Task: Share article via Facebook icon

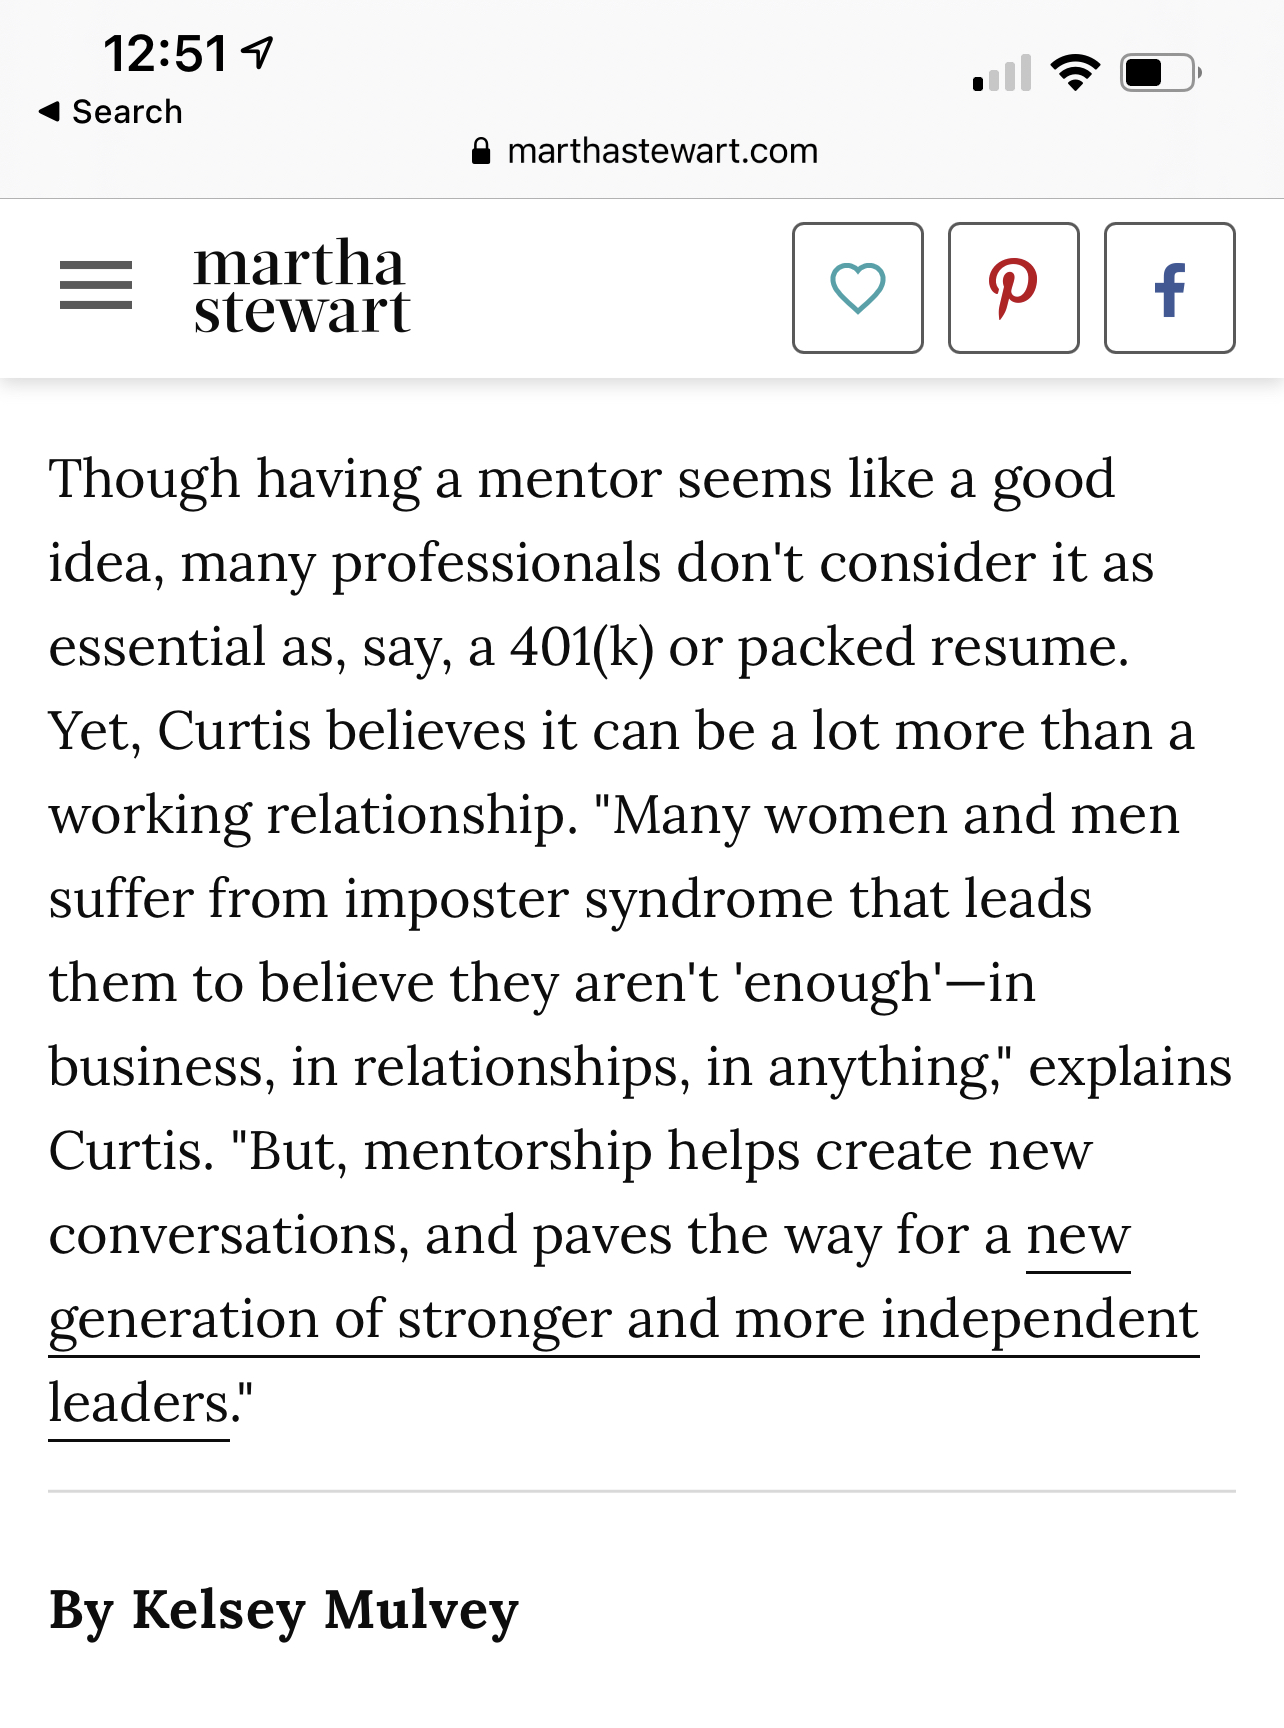Action: (1170, 288)
